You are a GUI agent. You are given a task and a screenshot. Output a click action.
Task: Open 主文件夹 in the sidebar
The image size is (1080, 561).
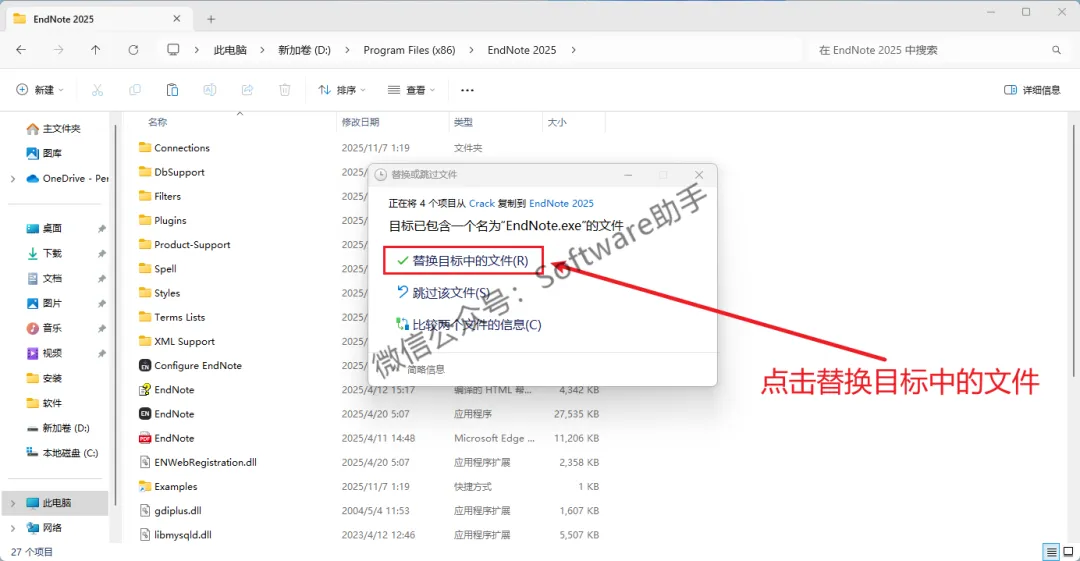(x=53, y=128)
